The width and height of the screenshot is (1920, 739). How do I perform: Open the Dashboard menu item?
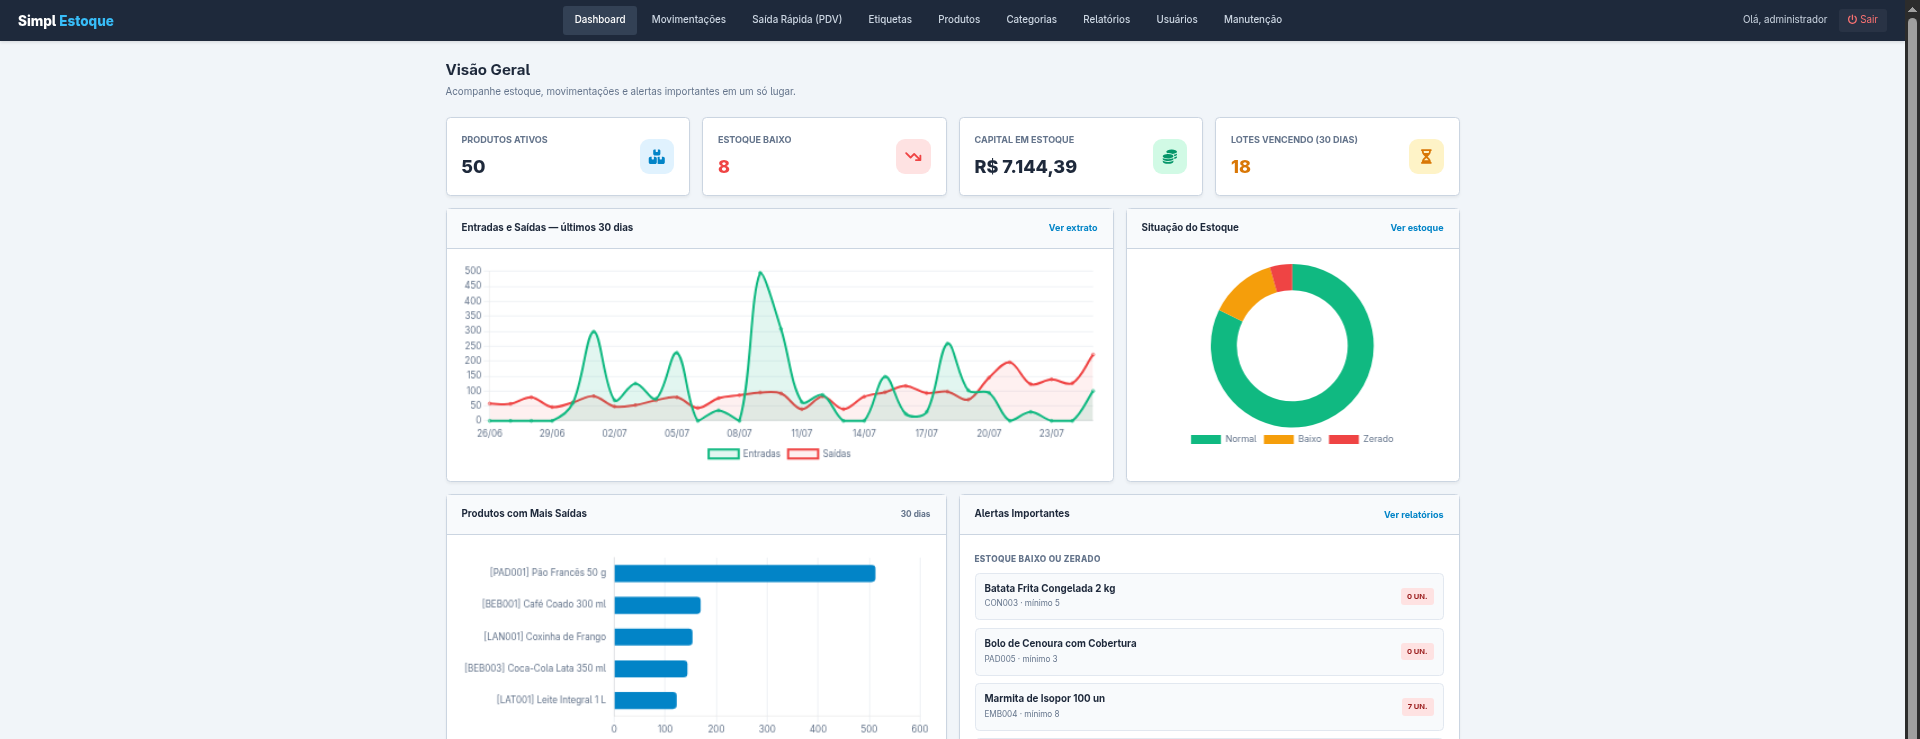tap(600, 20)
